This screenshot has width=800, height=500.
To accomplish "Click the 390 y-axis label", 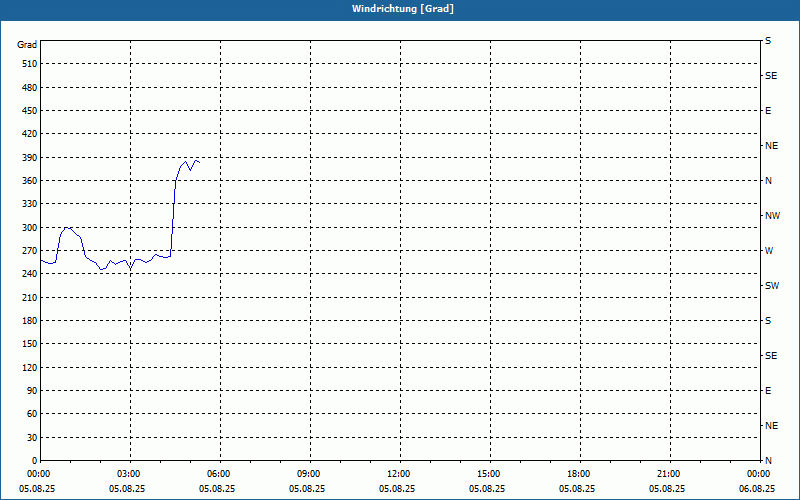I will (x=30, y=158).
